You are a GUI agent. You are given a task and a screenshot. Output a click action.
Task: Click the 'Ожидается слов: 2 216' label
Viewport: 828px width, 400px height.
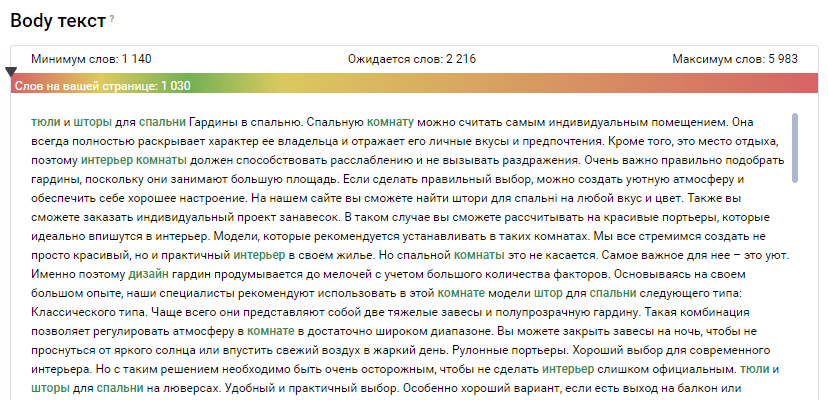pyautogui.click(x=411, y=59)
